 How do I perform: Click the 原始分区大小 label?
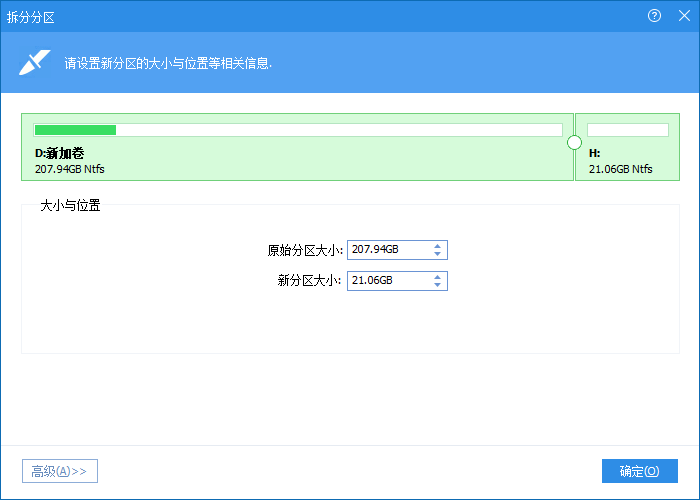pyautogui.click(x=305, y=250)
